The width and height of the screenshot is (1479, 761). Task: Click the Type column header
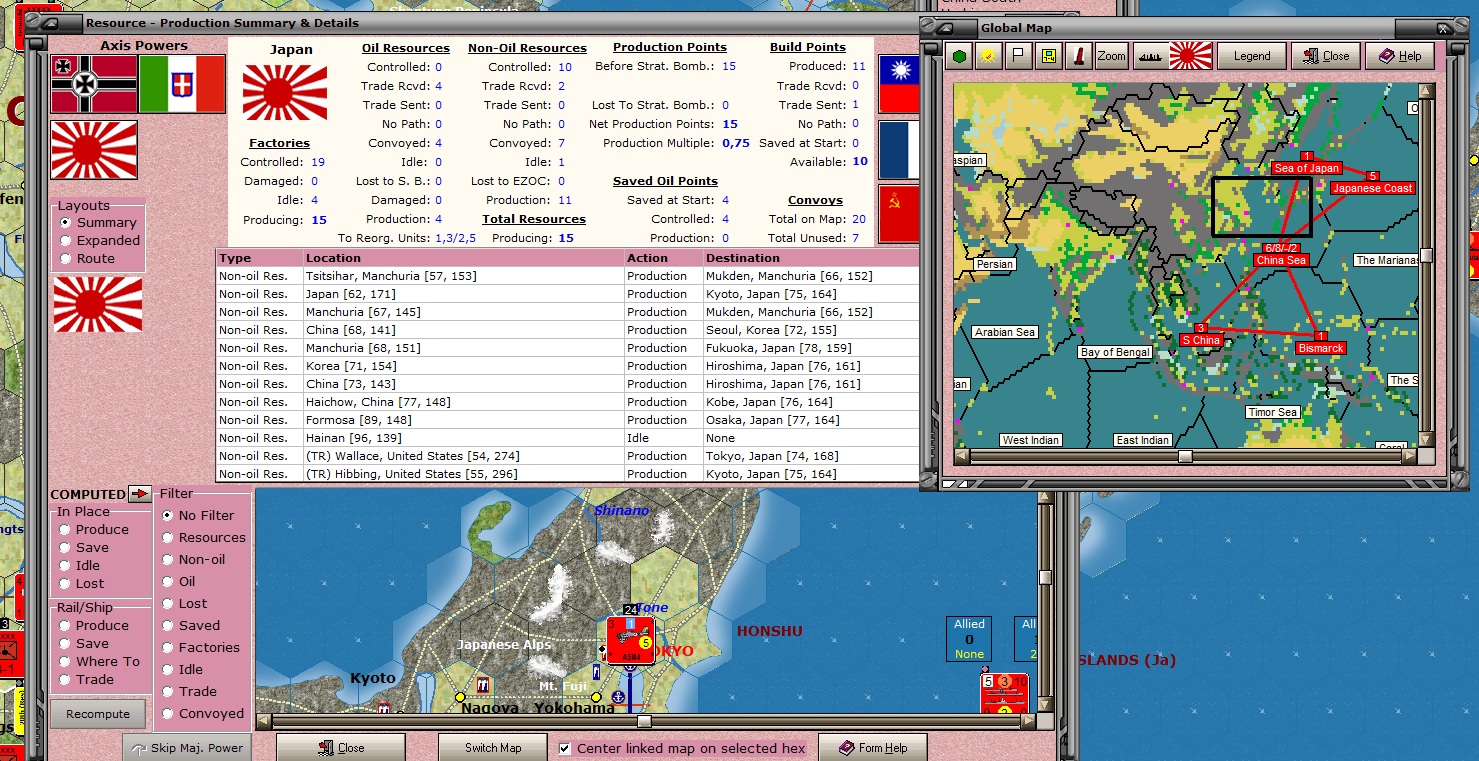coord(259,258)
